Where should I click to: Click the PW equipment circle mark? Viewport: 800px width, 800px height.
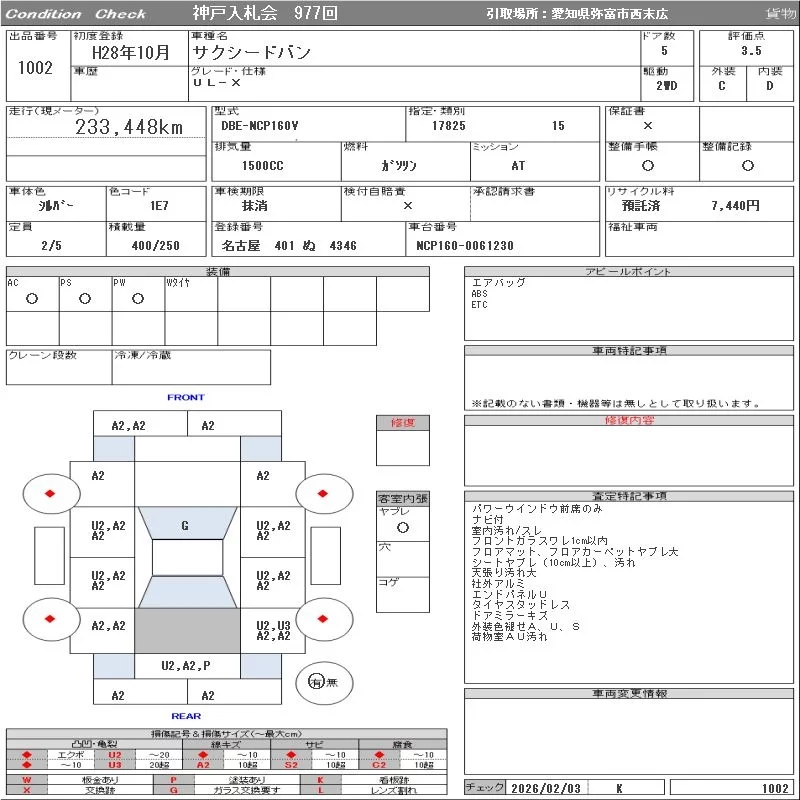(138, 298)
